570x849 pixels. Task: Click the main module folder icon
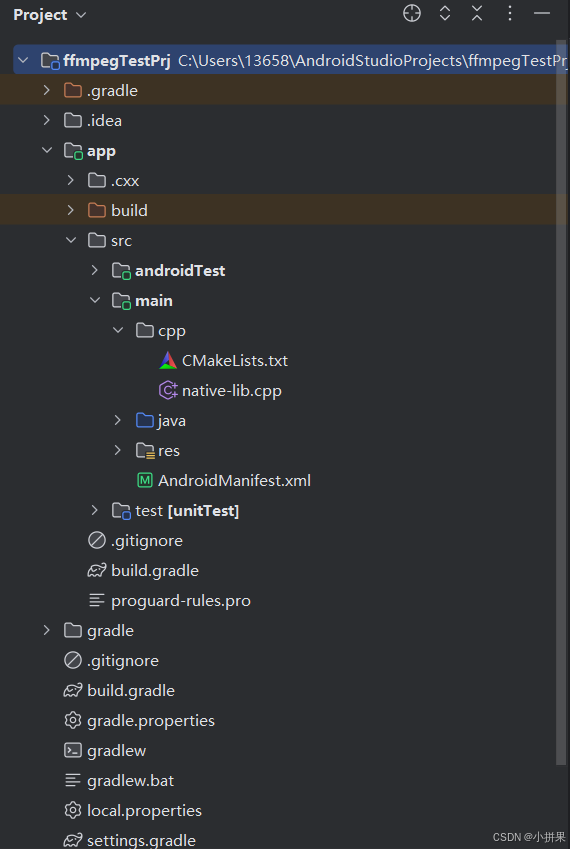[x=121, y=301]
